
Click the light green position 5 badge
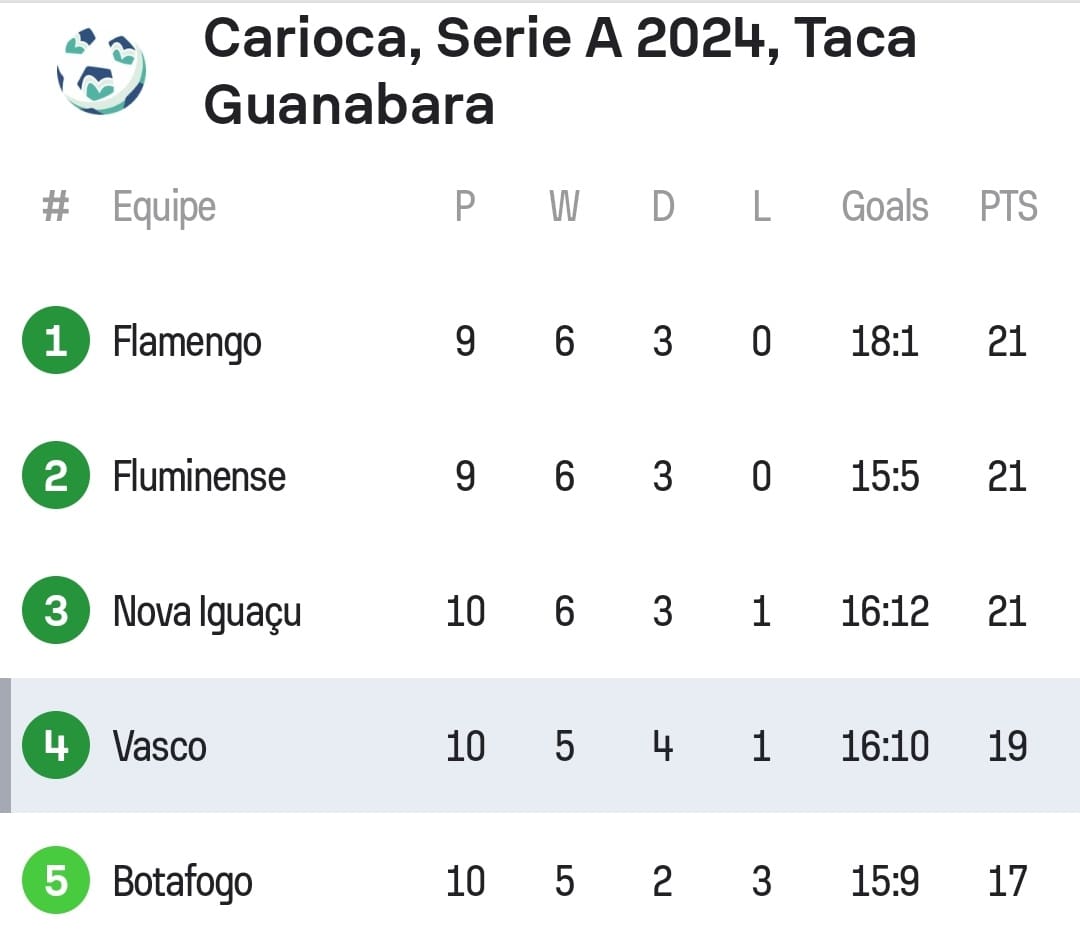(56, 880)
